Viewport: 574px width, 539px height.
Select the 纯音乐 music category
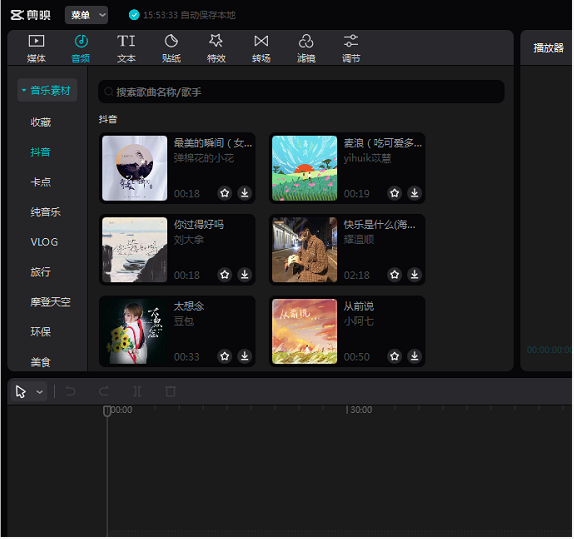pos(45,212)
